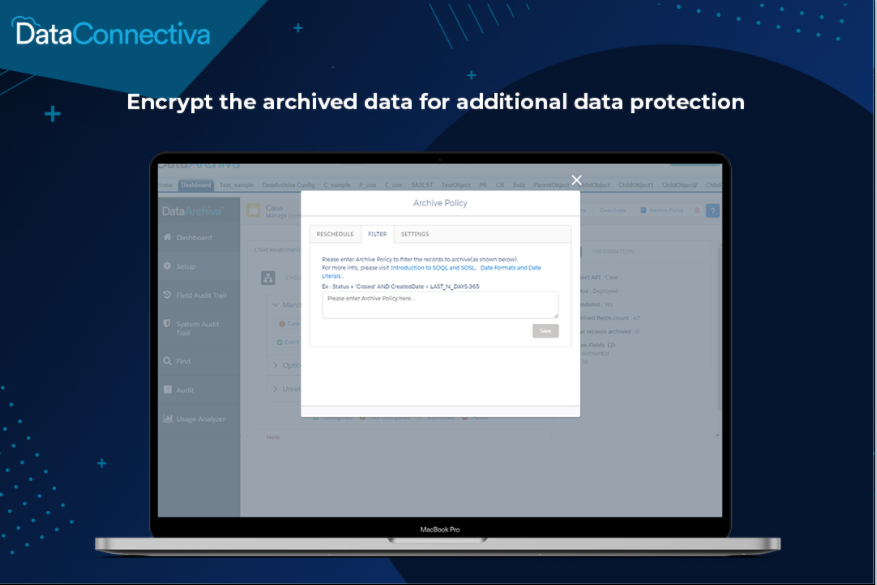This screenshot has width=877, height=585.
Task: Open System Audit Trail shield icon
Action: click(167, 324)
